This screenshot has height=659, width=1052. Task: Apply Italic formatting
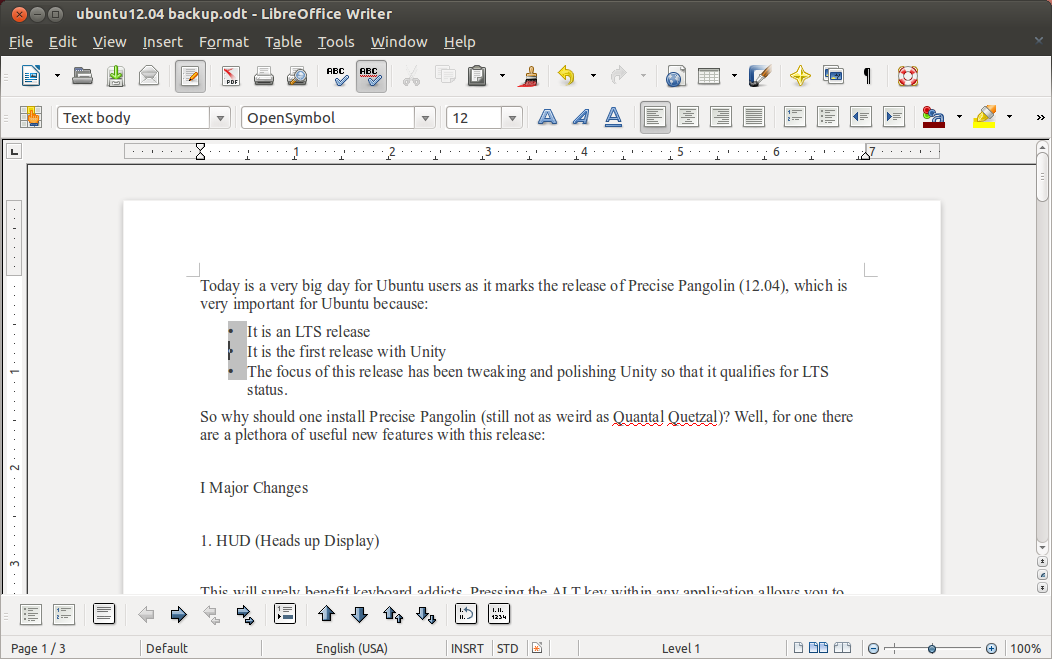[x=580, y=117]
